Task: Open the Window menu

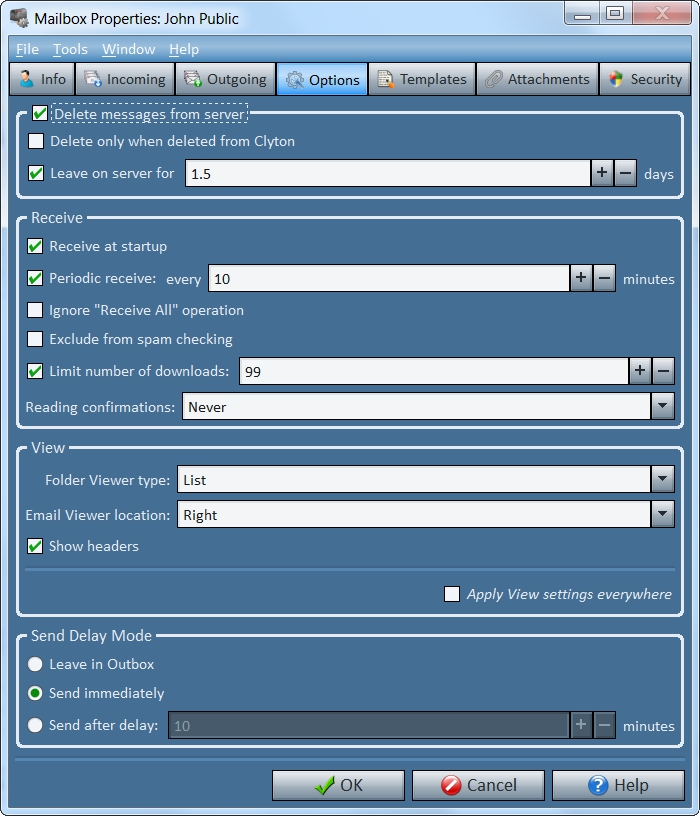Action: click(x=129, y=49)
